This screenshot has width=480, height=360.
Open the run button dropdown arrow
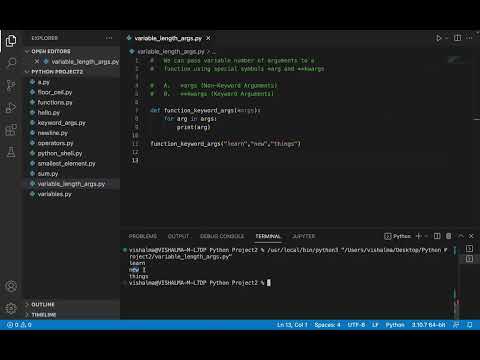coord(447,38)
